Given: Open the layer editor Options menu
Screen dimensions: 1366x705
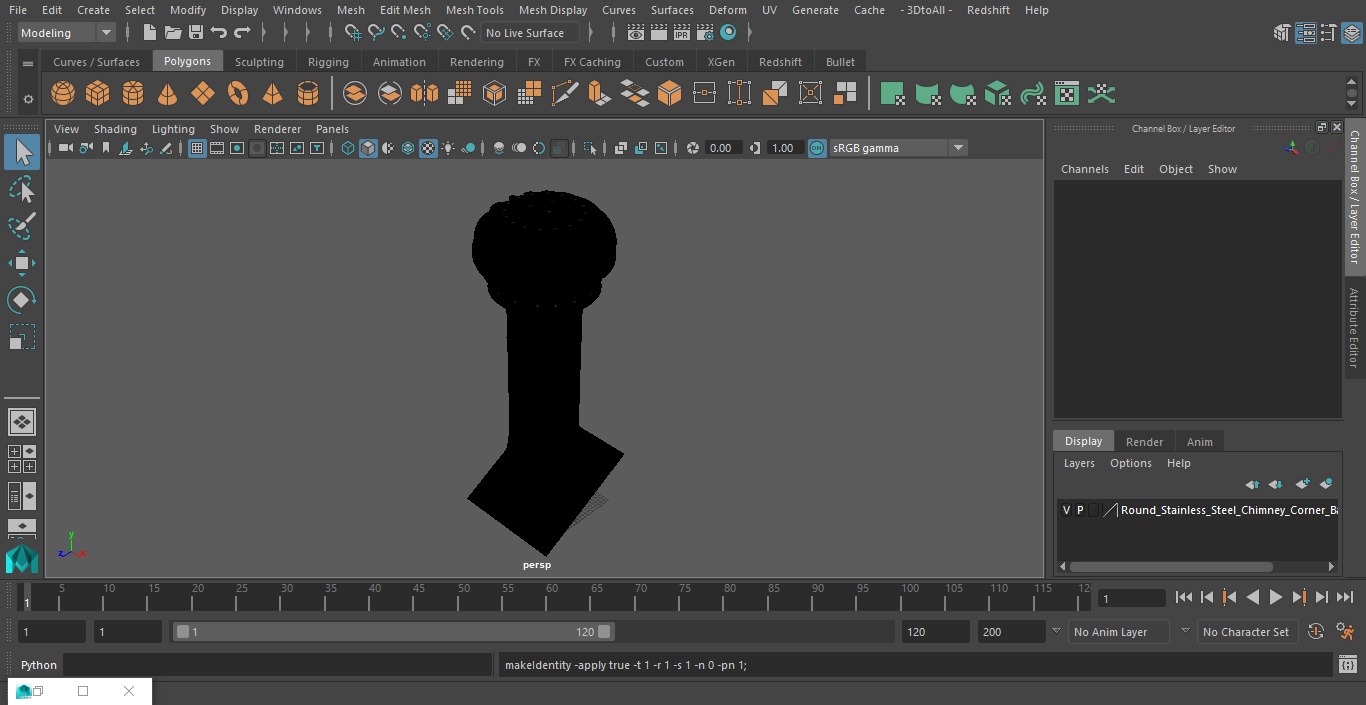Looking at the screenshot, I should 1131,463.
